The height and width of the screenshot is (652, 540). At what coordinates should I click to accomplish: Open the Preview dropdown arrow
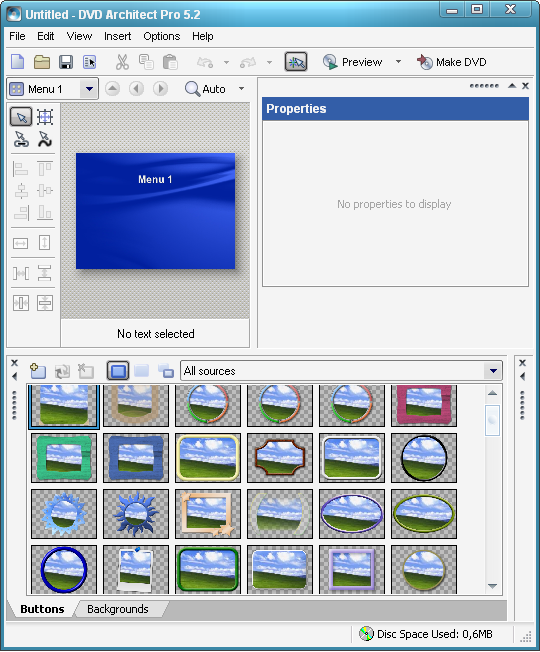click(x=398, y=62)
